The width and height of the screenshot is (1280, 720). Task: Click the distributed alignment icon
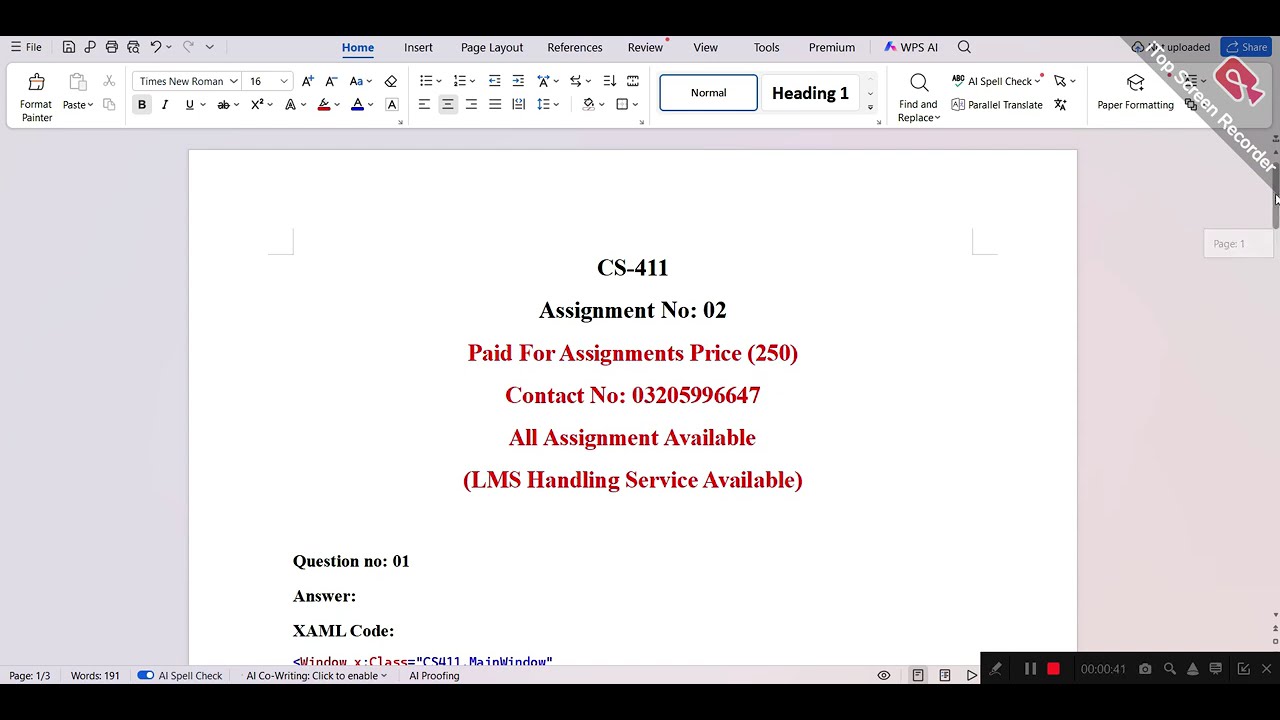coord(518,104)
